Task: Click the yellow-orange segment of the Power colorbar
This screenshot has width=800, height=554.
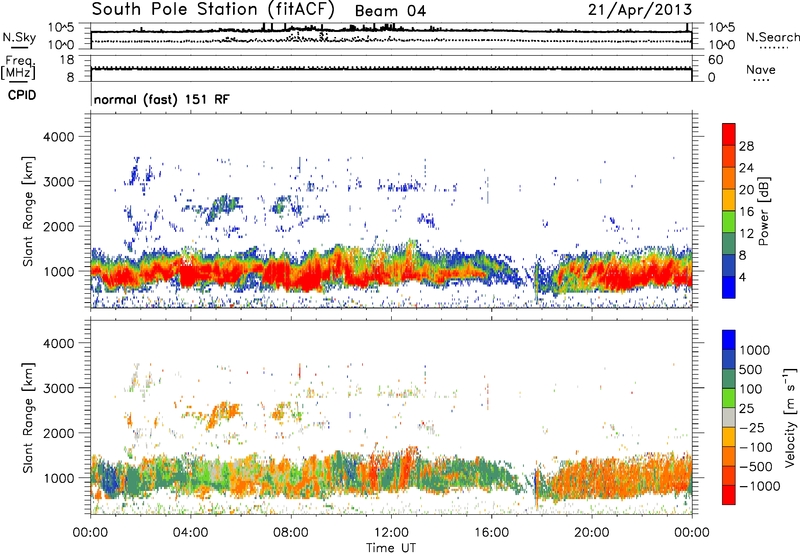Action: pyautogui.click(x=729, y=199)
